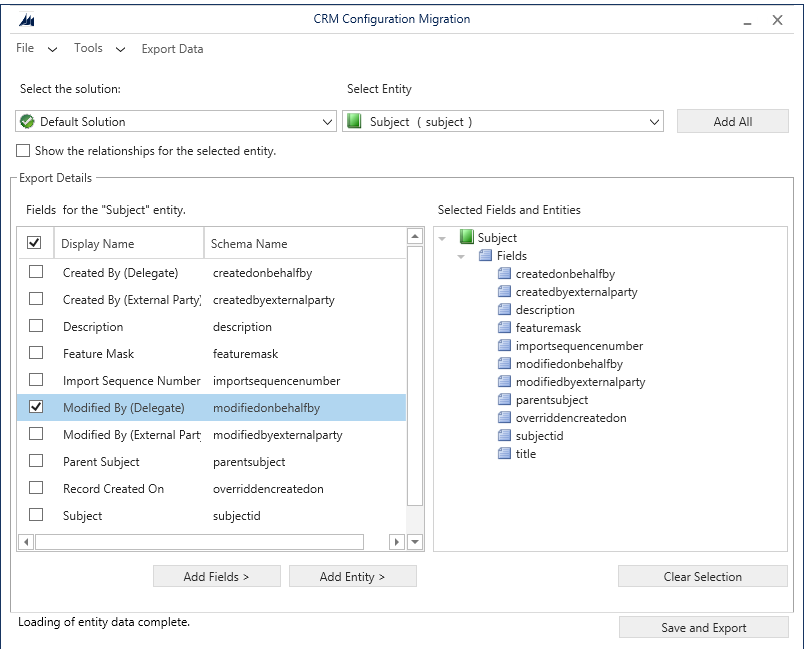Click the fields list vertical scrollbar thumb
Image resolution: width=805 pixels, height=649 pixels.
pyautogui.click(x=415, y=376)
